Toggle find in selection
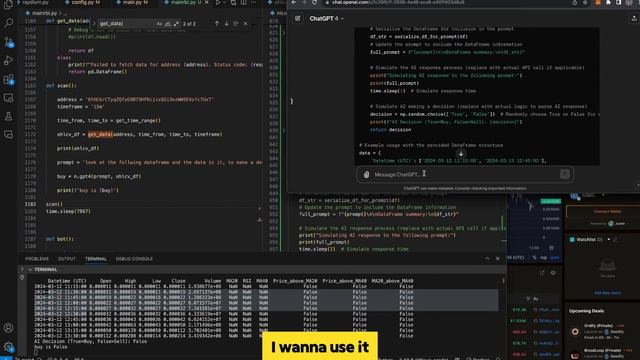This screenshot has width=640, height=360. click(236, 24)
